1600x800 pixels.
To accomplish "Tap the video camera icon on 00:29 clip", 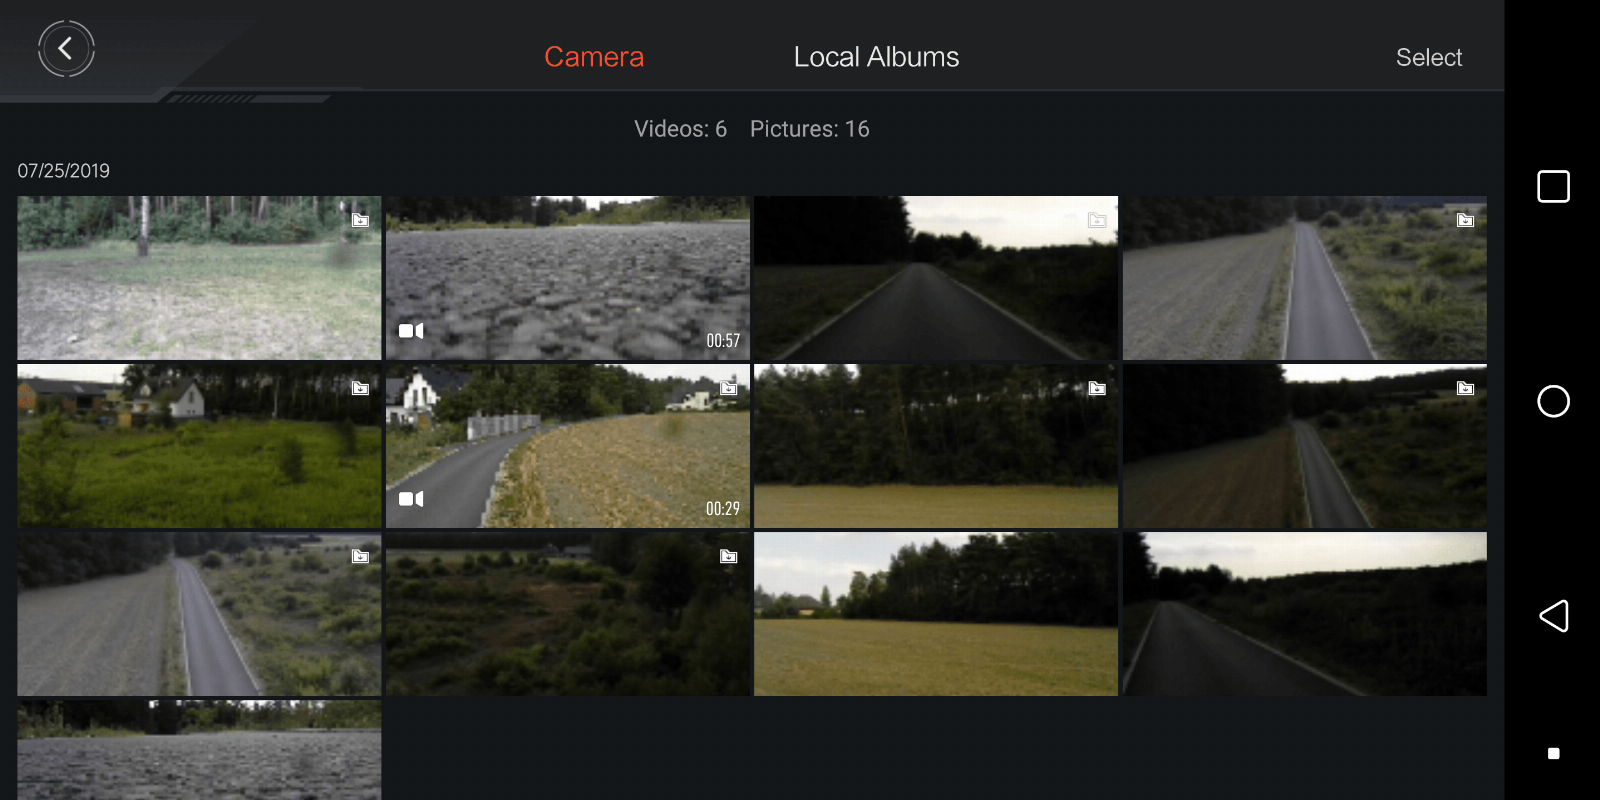I will point(411,499).
